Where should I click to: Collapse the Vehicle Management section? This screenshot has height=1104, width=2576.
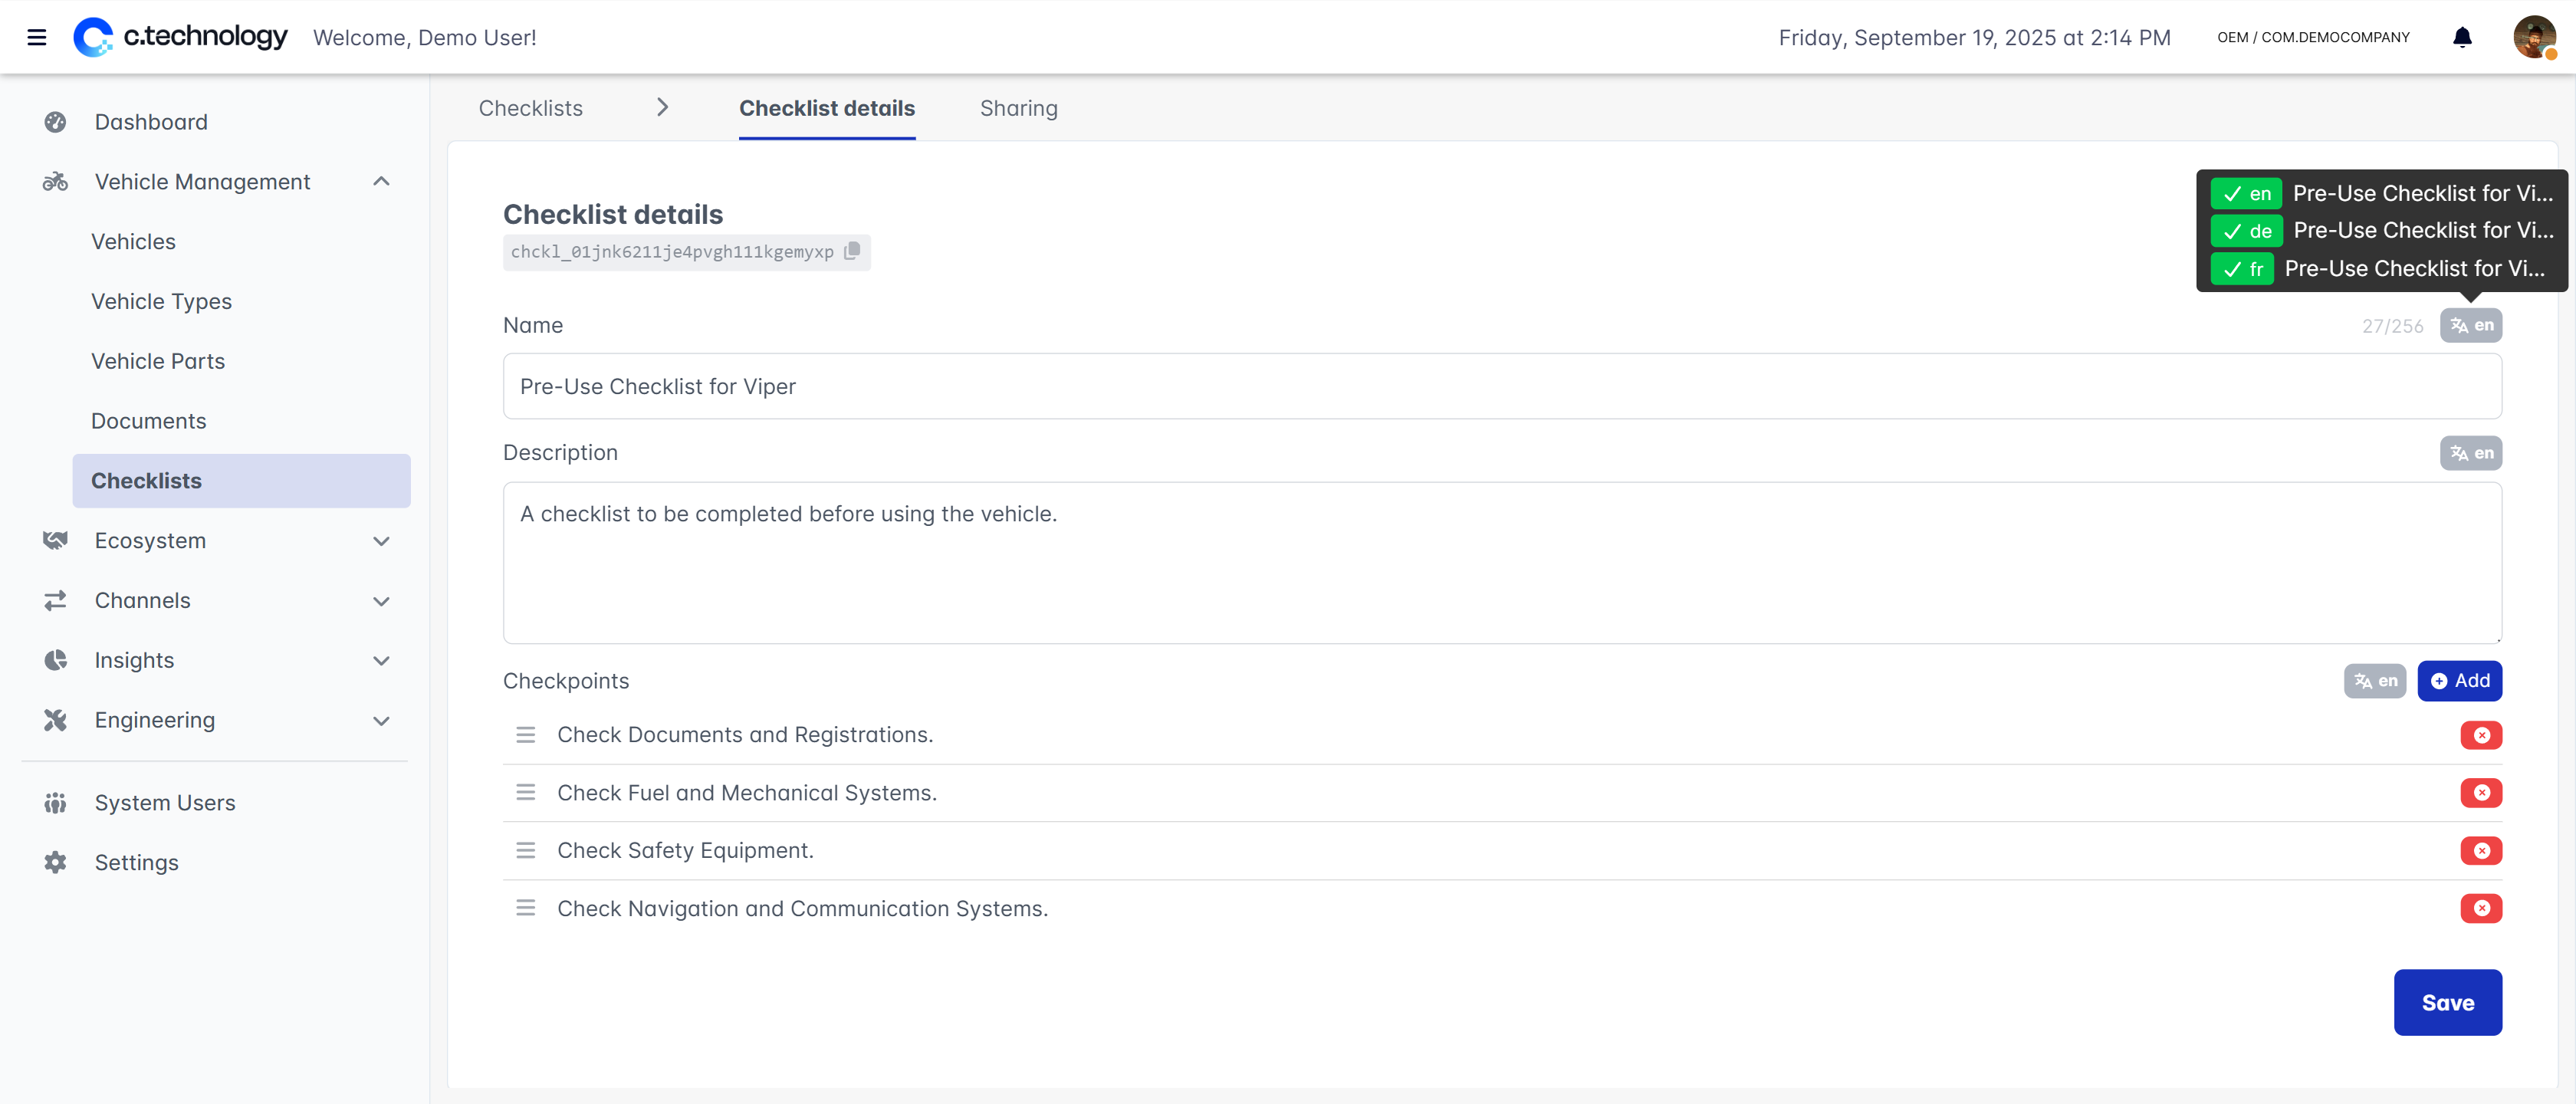pyautogui.click(x=381, y=181)
